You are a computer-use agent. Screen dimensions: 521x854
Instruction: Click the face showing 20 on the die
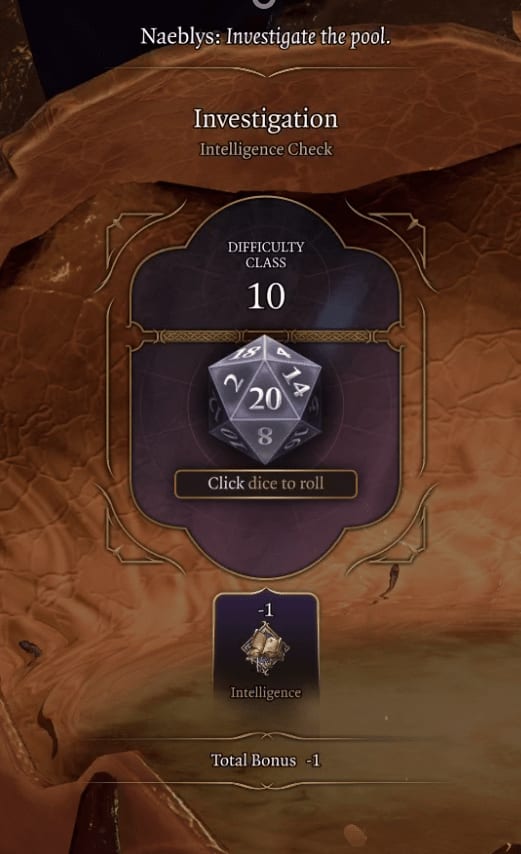265,399
